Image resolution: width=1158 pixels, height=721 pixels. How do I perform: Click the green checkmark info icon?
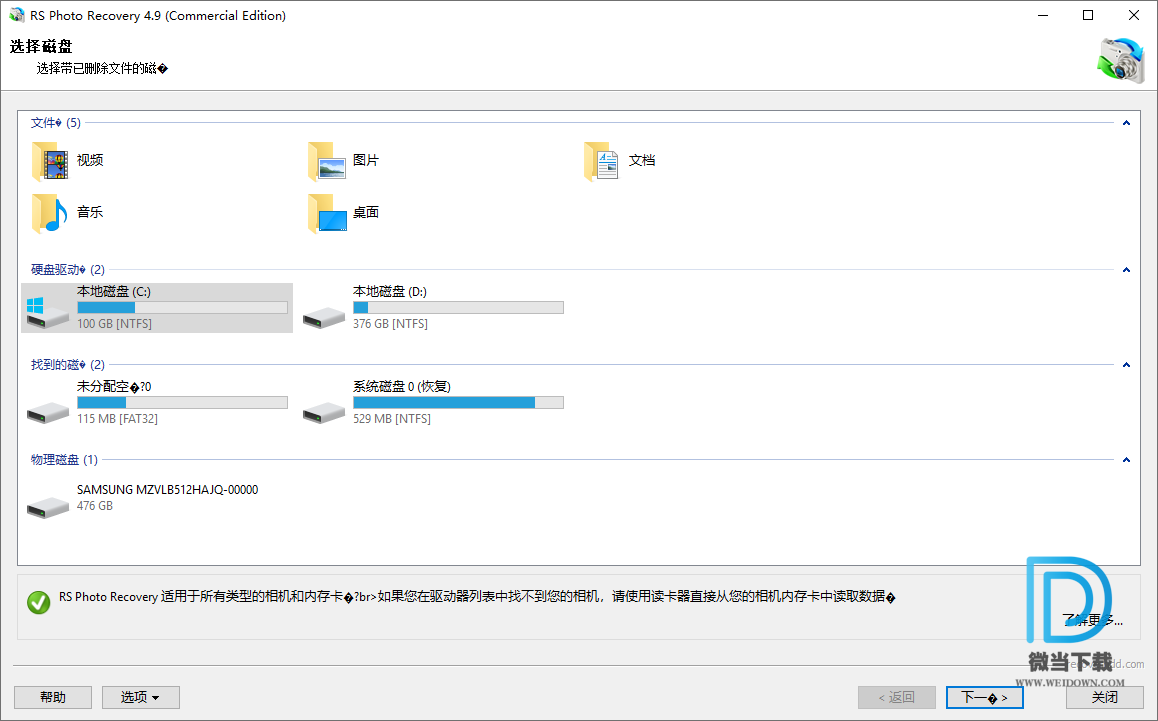38,602
